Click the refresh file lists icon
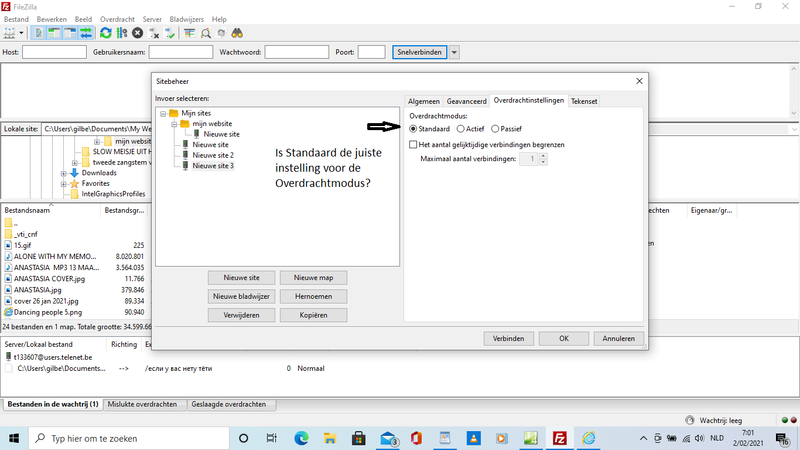 point(105,33)
